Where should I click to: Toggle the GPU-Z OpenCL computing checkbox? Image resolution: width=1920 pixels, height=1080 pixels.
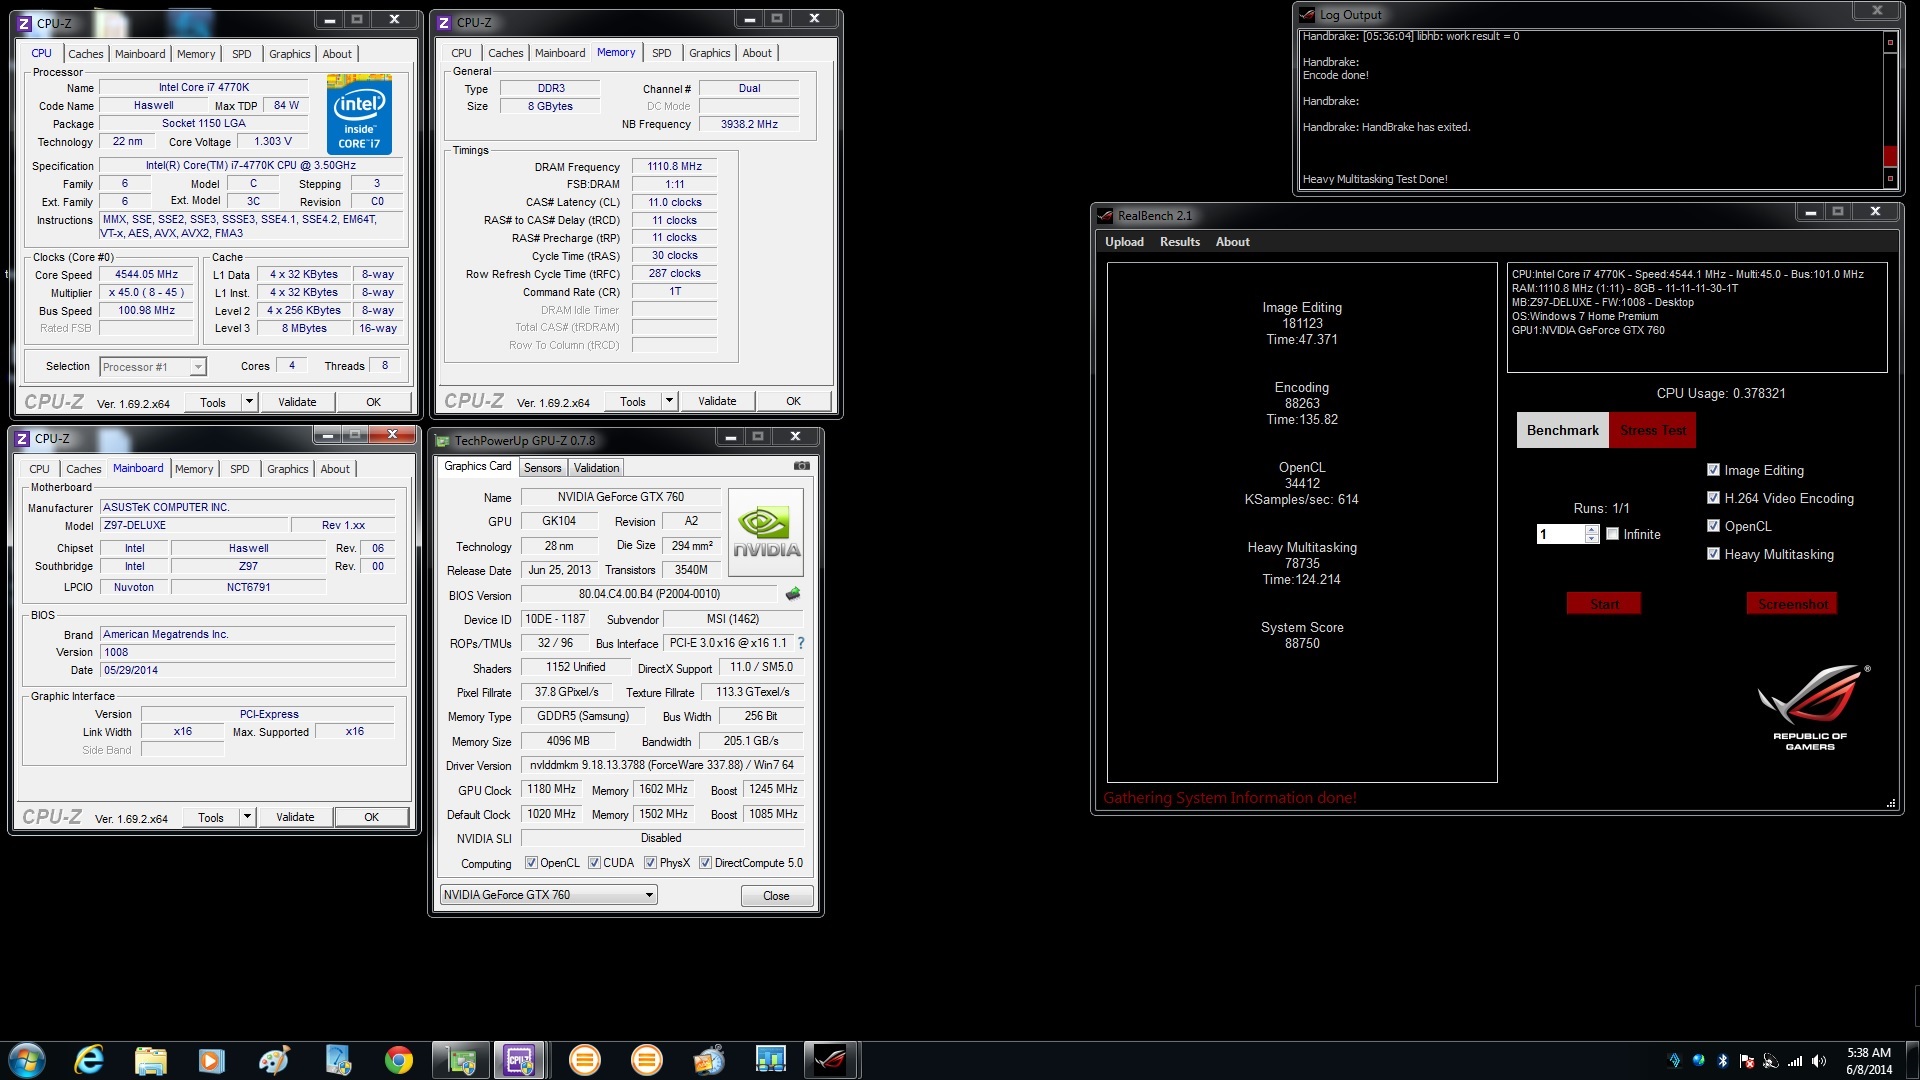pyautogui.click(x=532, y=863)
